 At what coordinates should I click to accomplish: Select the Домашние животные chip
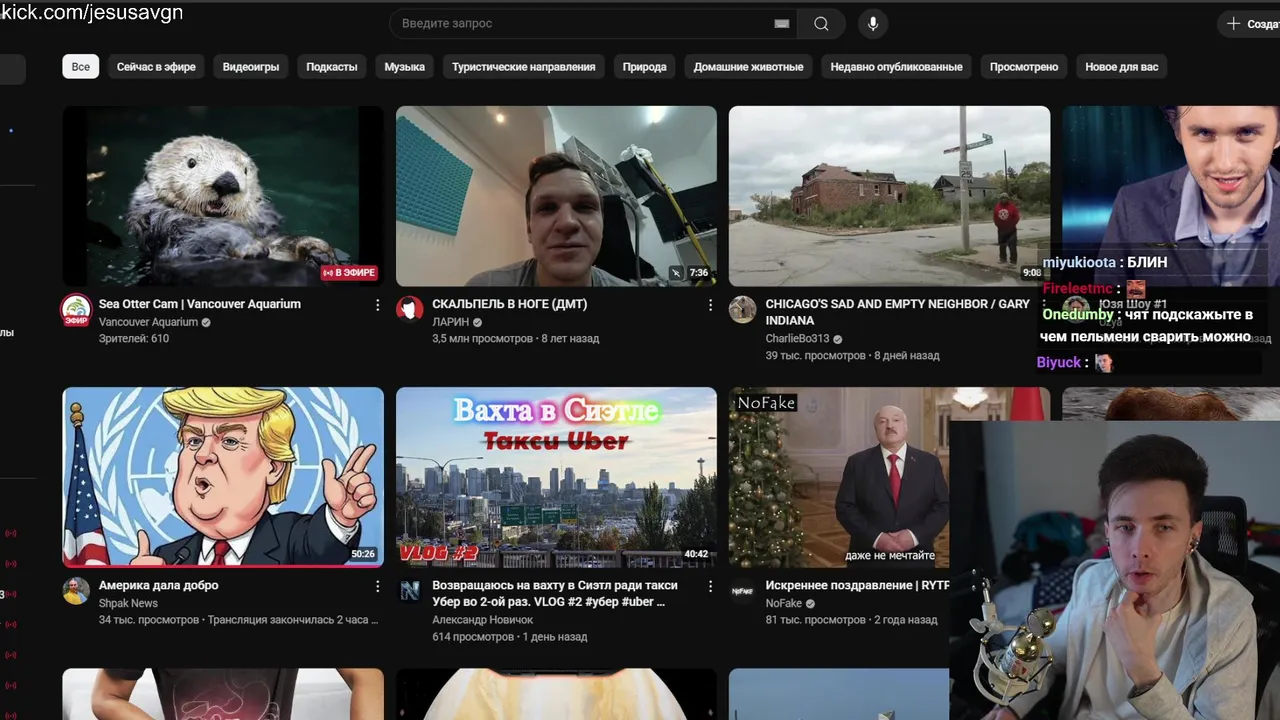748,67
